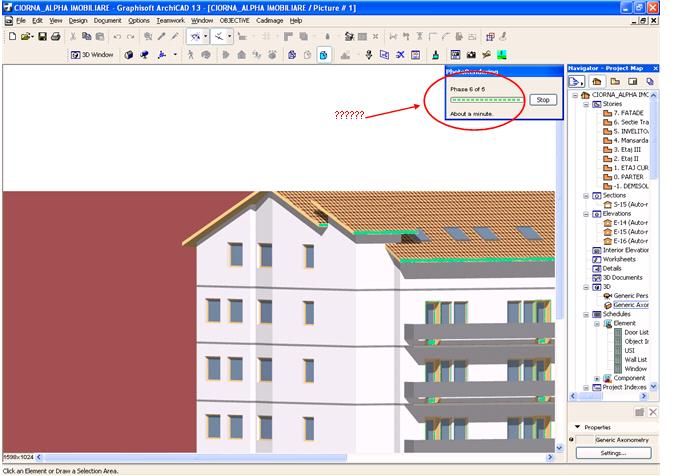
Task: Select story 7. FATADE in Navigator
Action: tap(624, 113)
